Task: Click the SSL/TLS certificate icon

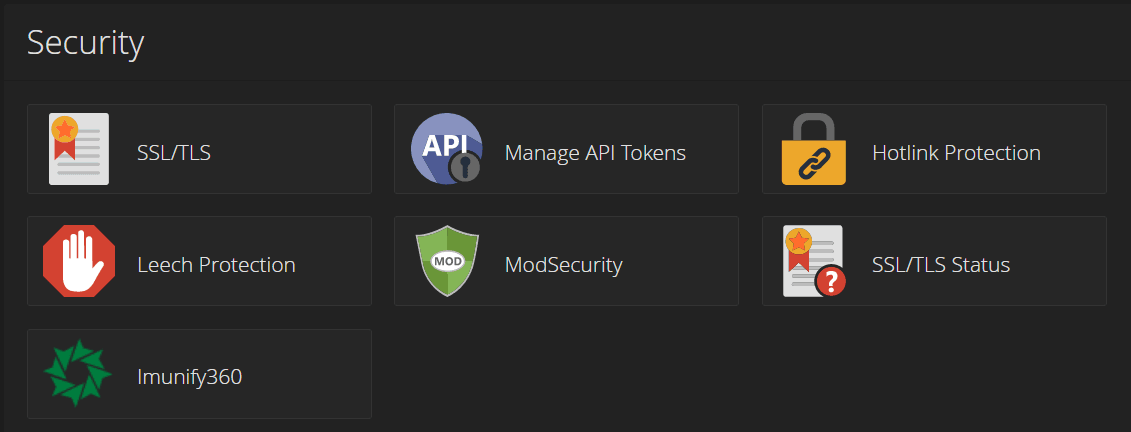Action: pos(79,149)
